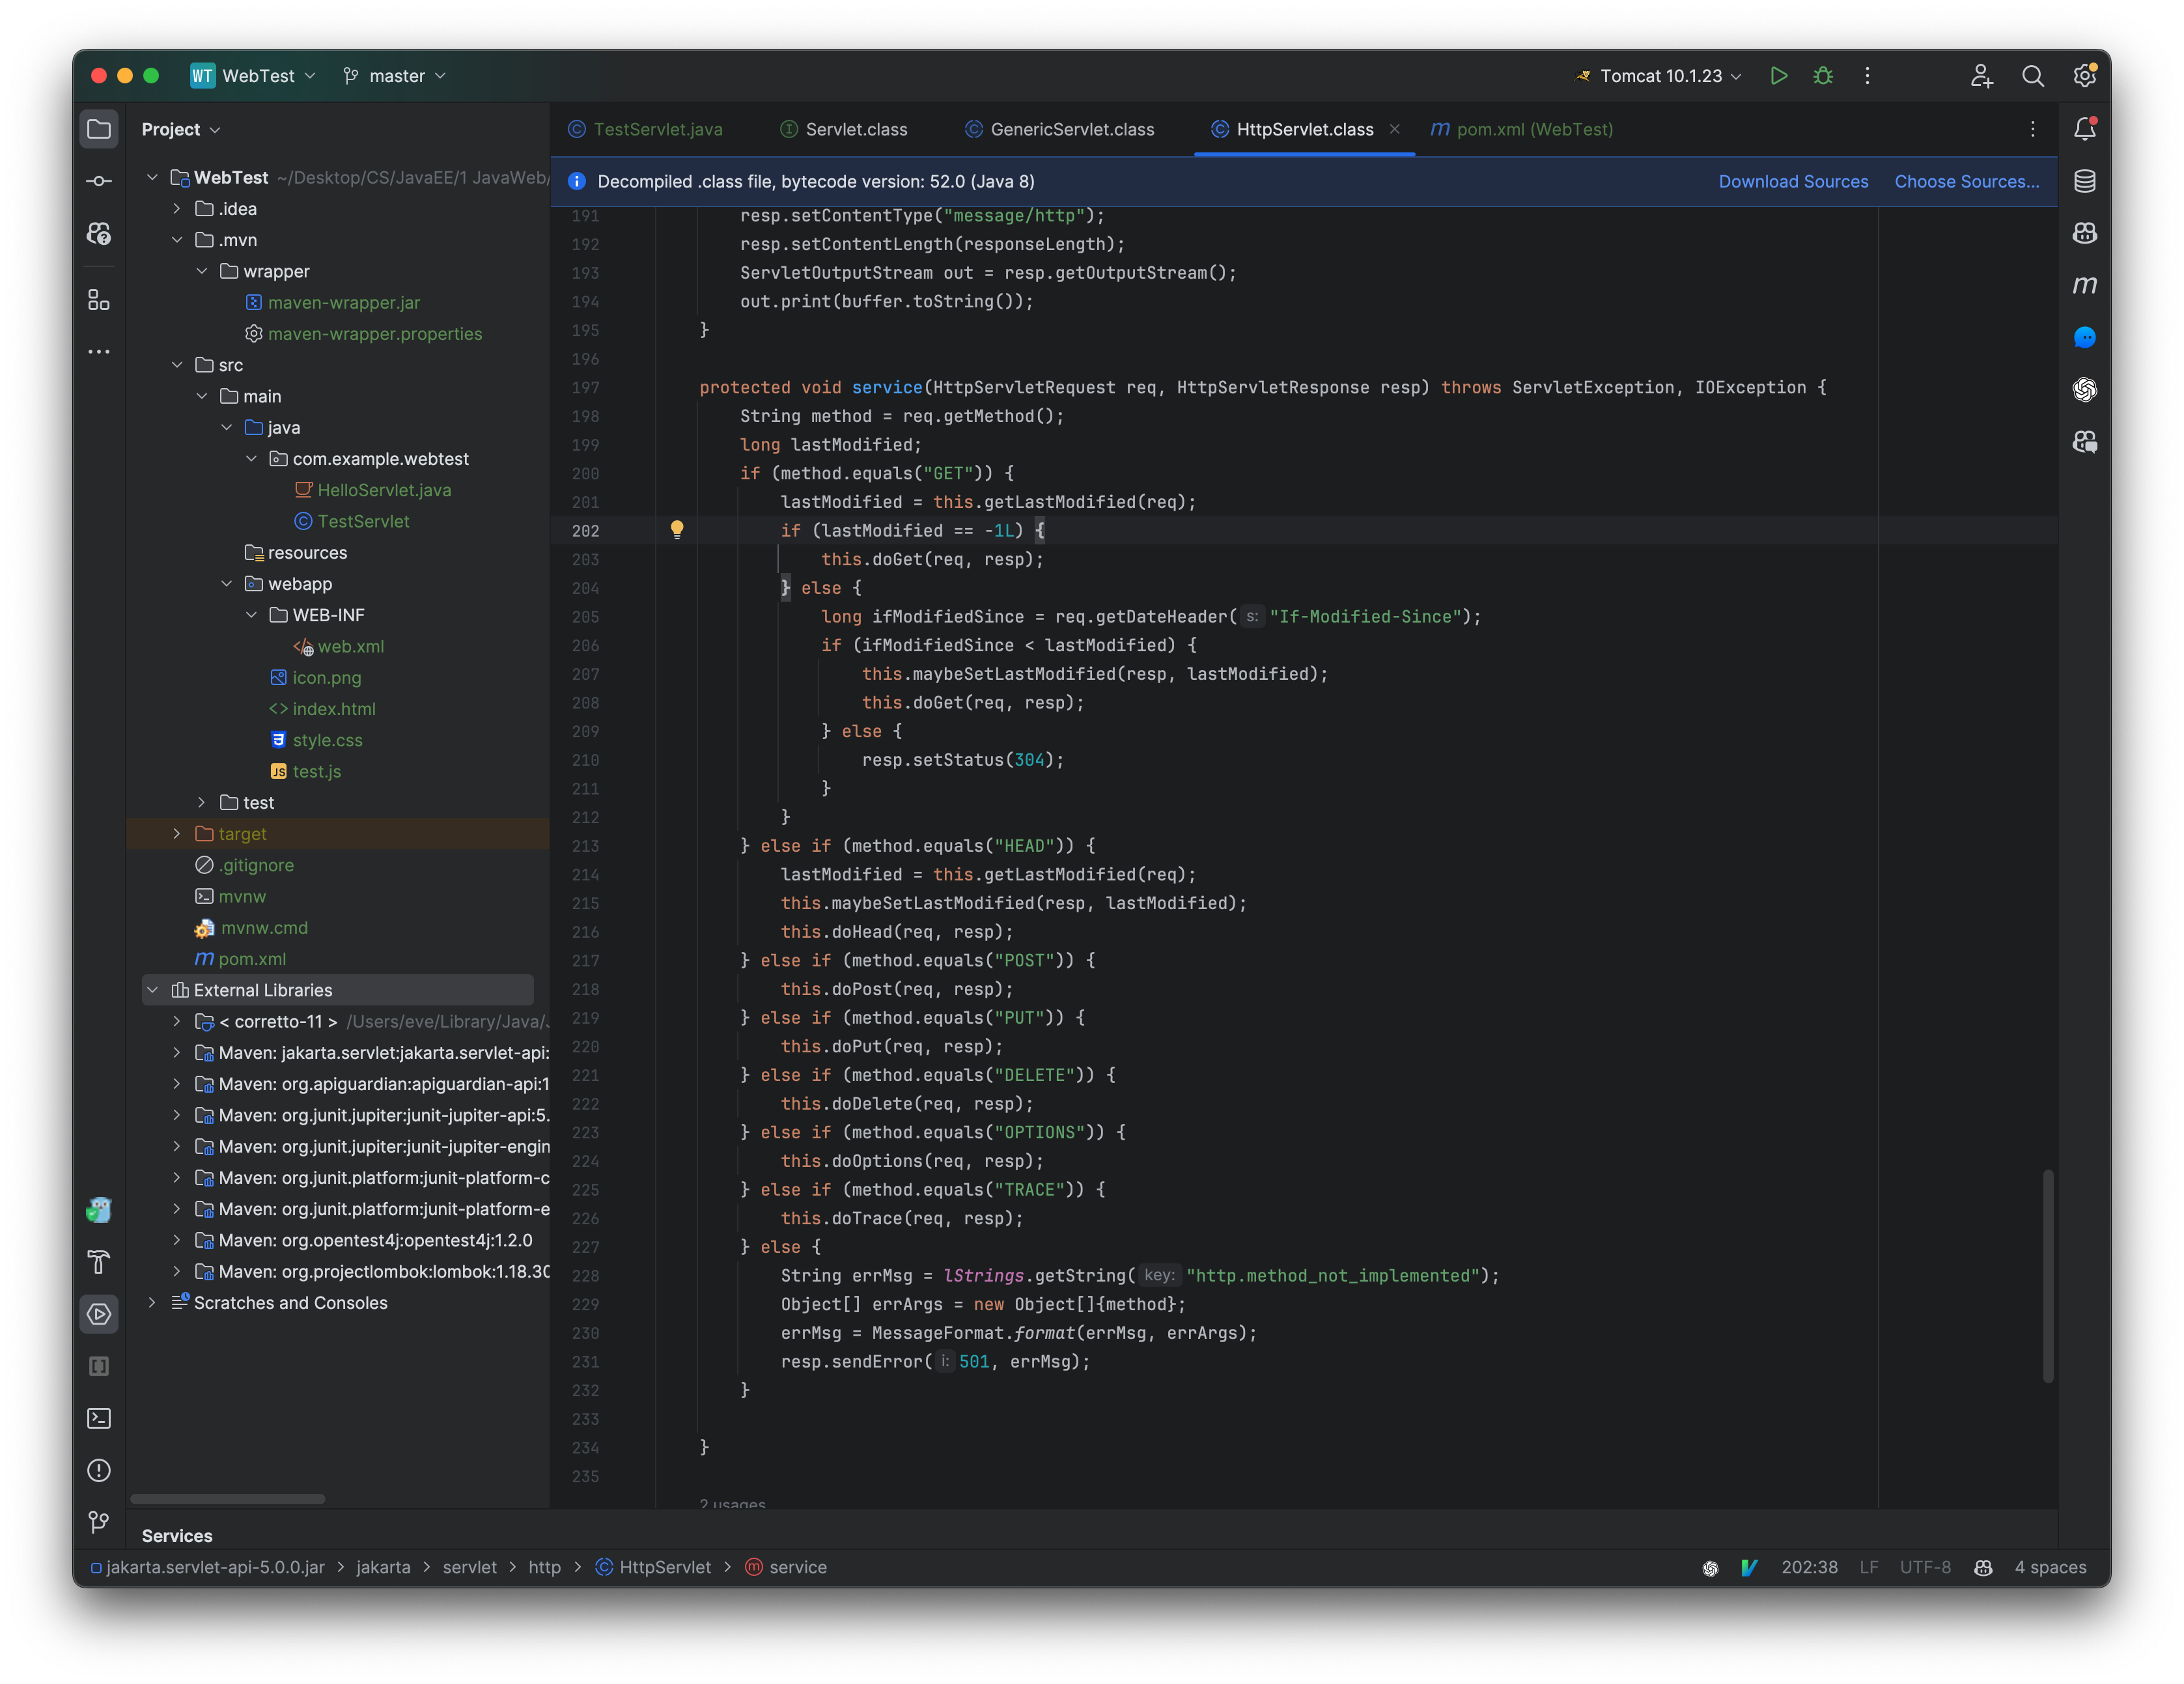Click the Run/Play button for Tomcat
The width and height of the screenshot is (2184, 1684).
(1779, 74)
